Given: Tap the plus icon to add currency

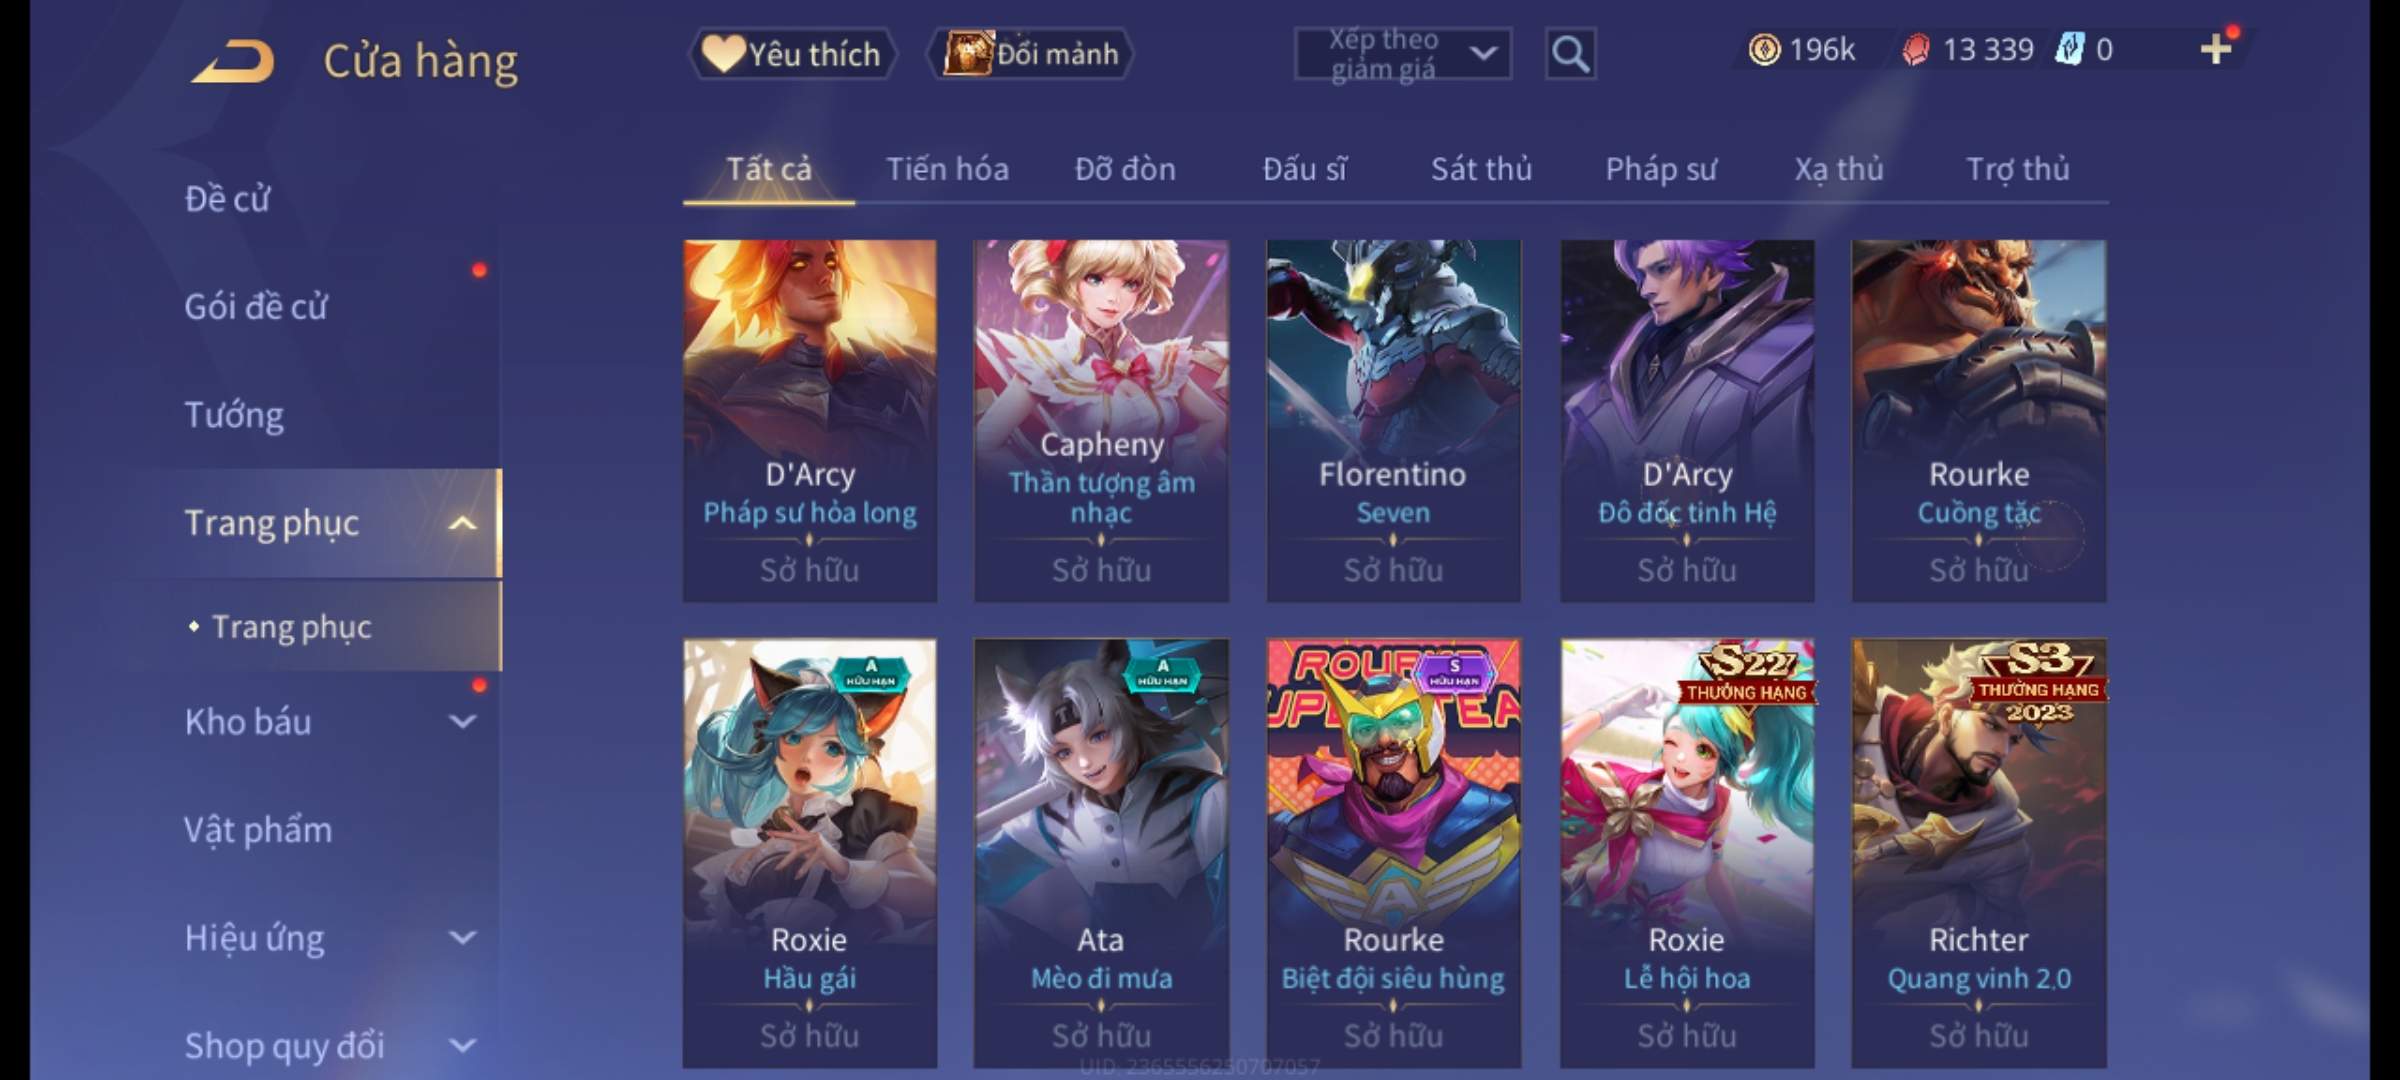Looking at the screenshot, I should (2216, 49).
